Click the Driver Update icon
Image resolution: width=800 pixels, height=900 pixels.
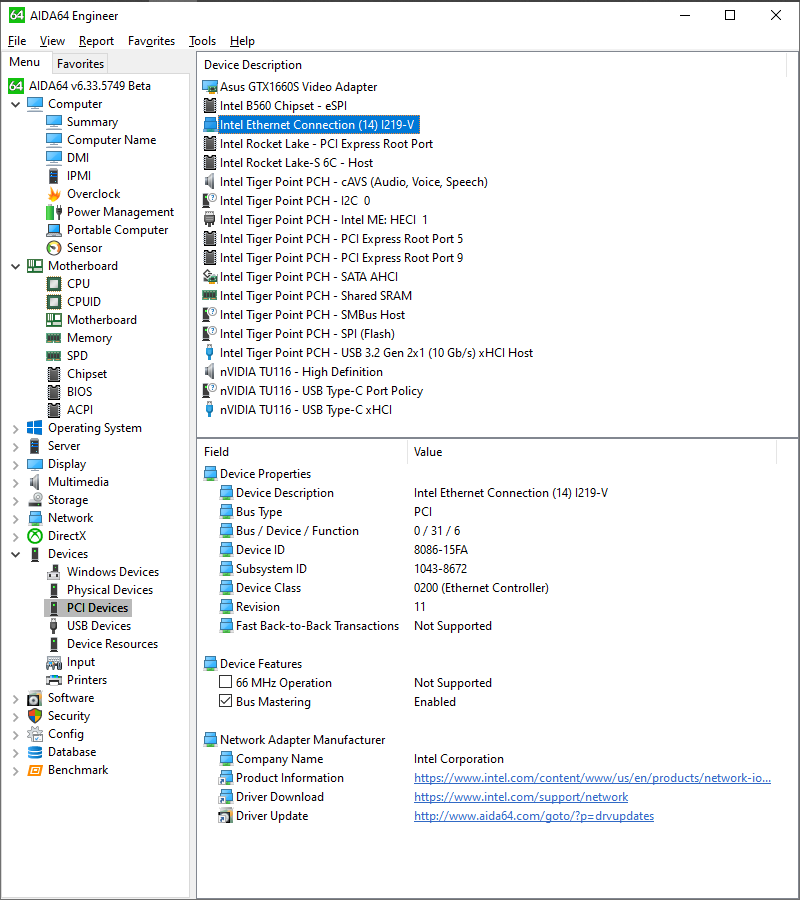pyautogui.click(x=226, y=816)
